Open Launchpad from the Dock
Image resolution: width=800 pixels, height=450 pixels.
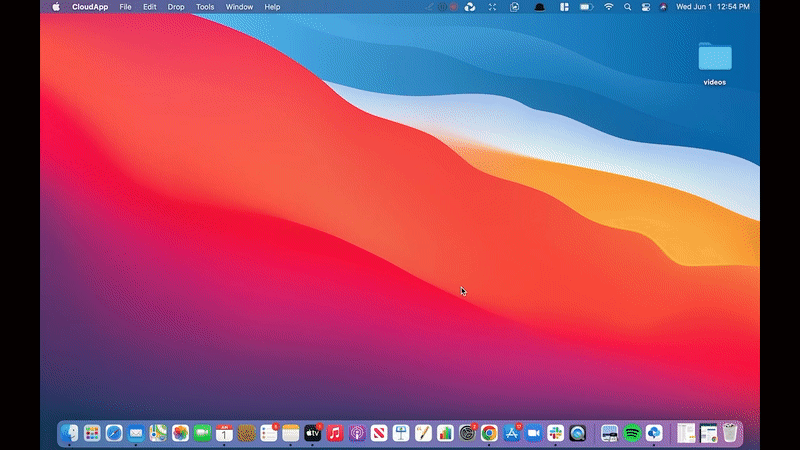click(92, 433)
